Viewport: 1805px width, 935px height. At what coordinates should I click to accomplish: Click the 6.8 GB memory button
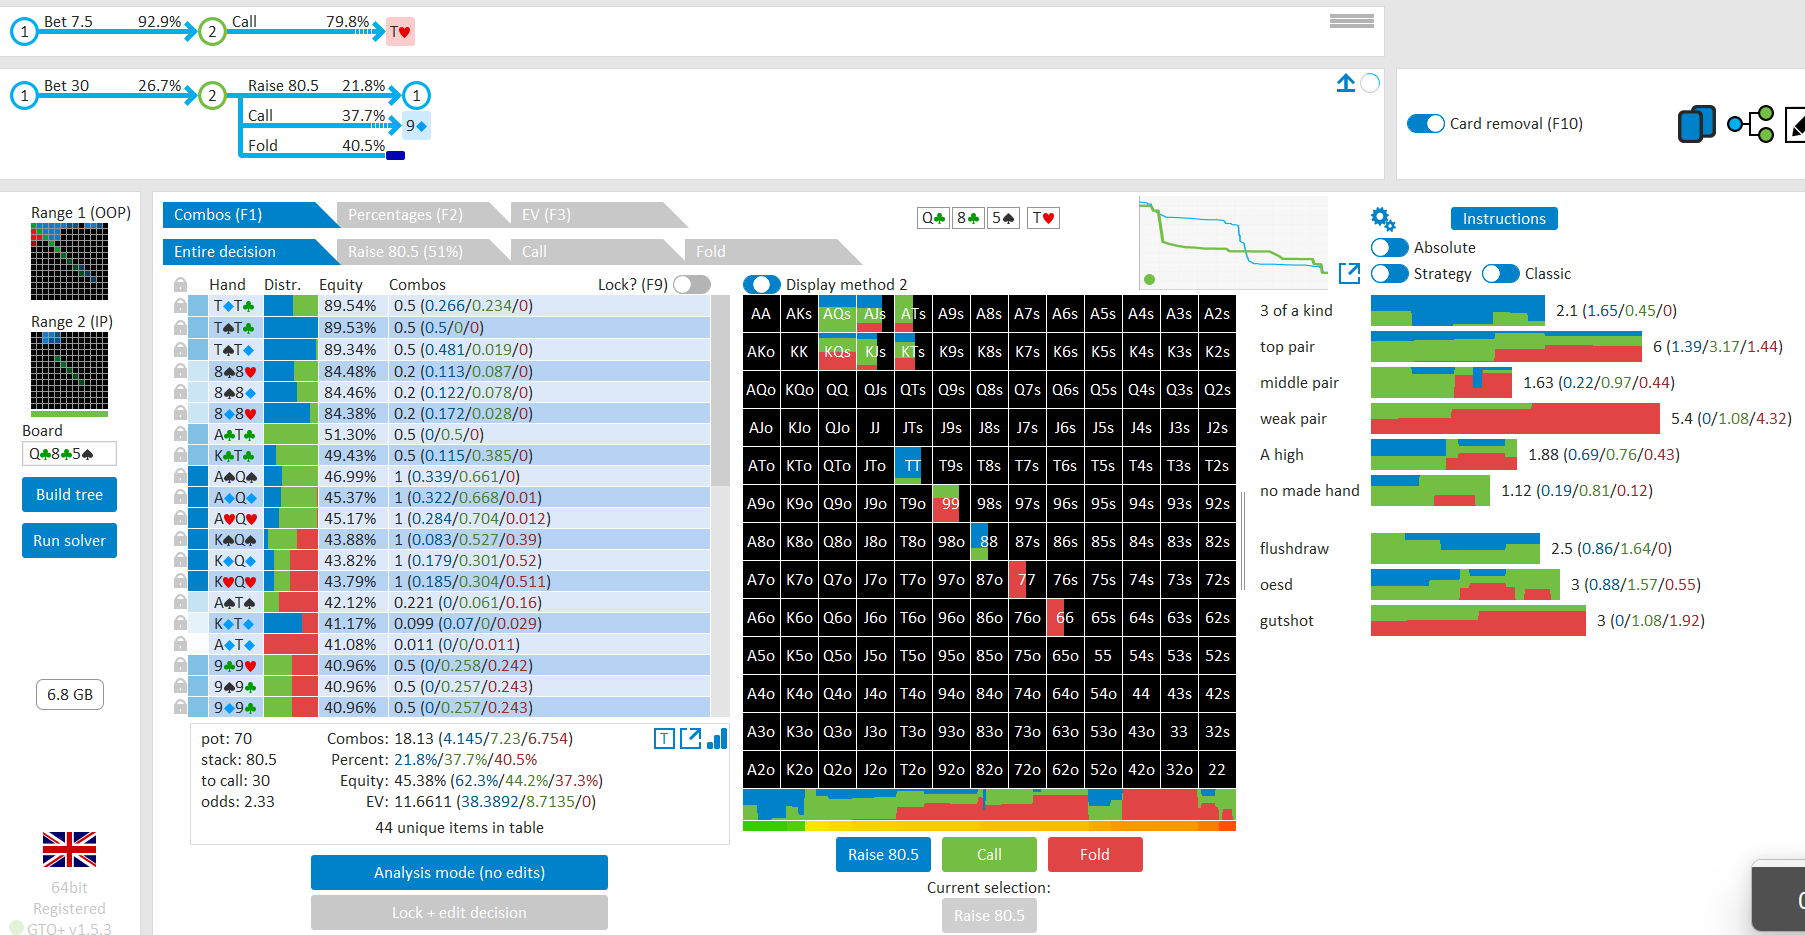tap(70, 695)
